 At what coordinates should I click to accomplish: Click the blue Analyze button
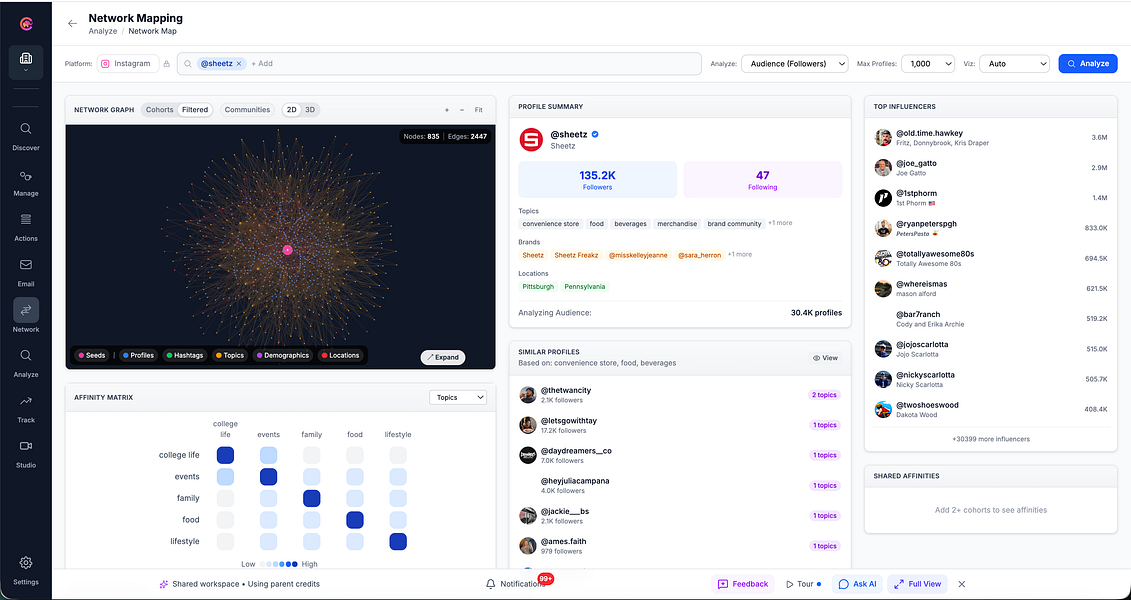[1088, 63]
